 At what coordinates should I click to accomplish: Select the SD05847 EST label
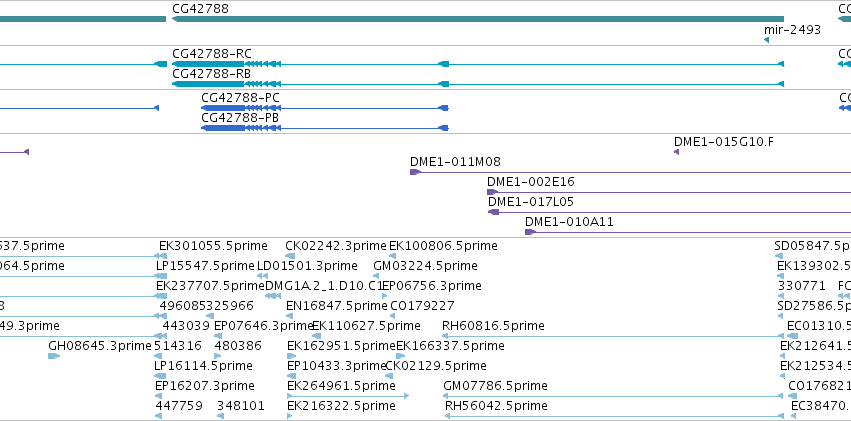point(812,246)
